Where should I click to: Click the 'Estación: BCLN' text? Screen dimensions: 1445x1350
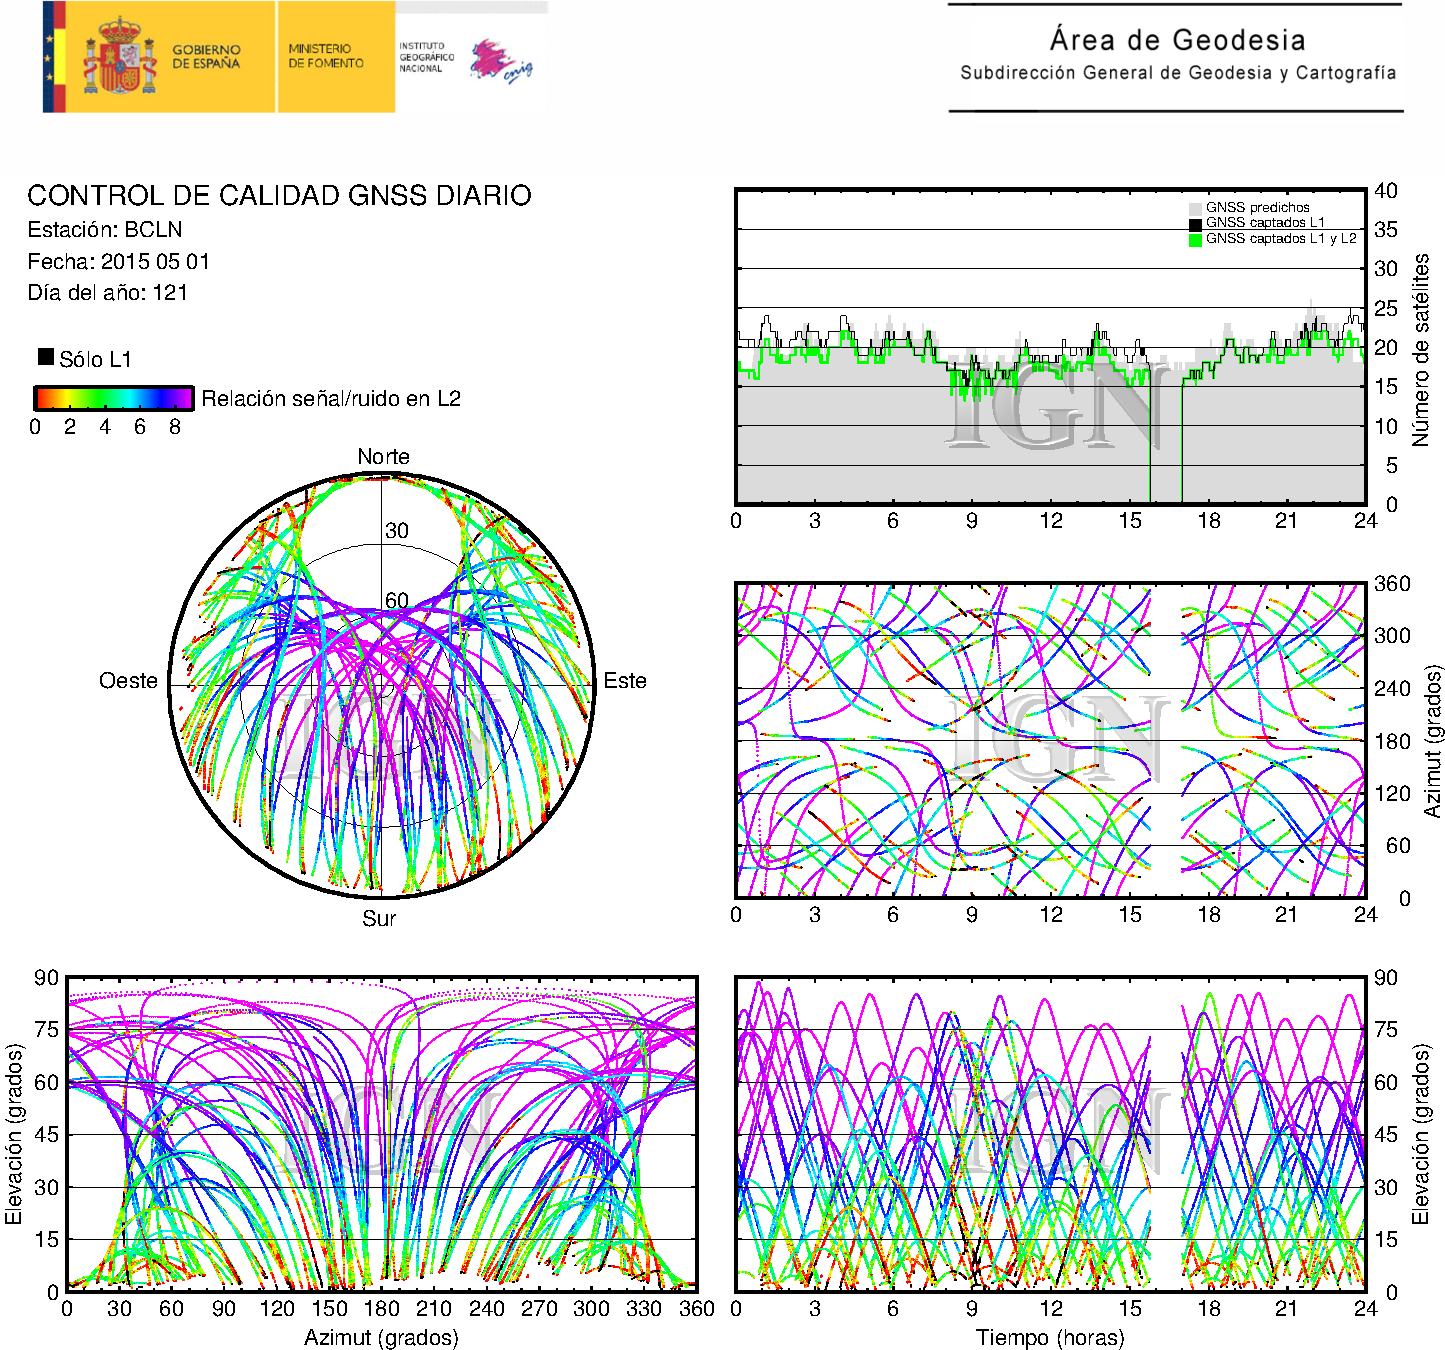coord(105,230)
